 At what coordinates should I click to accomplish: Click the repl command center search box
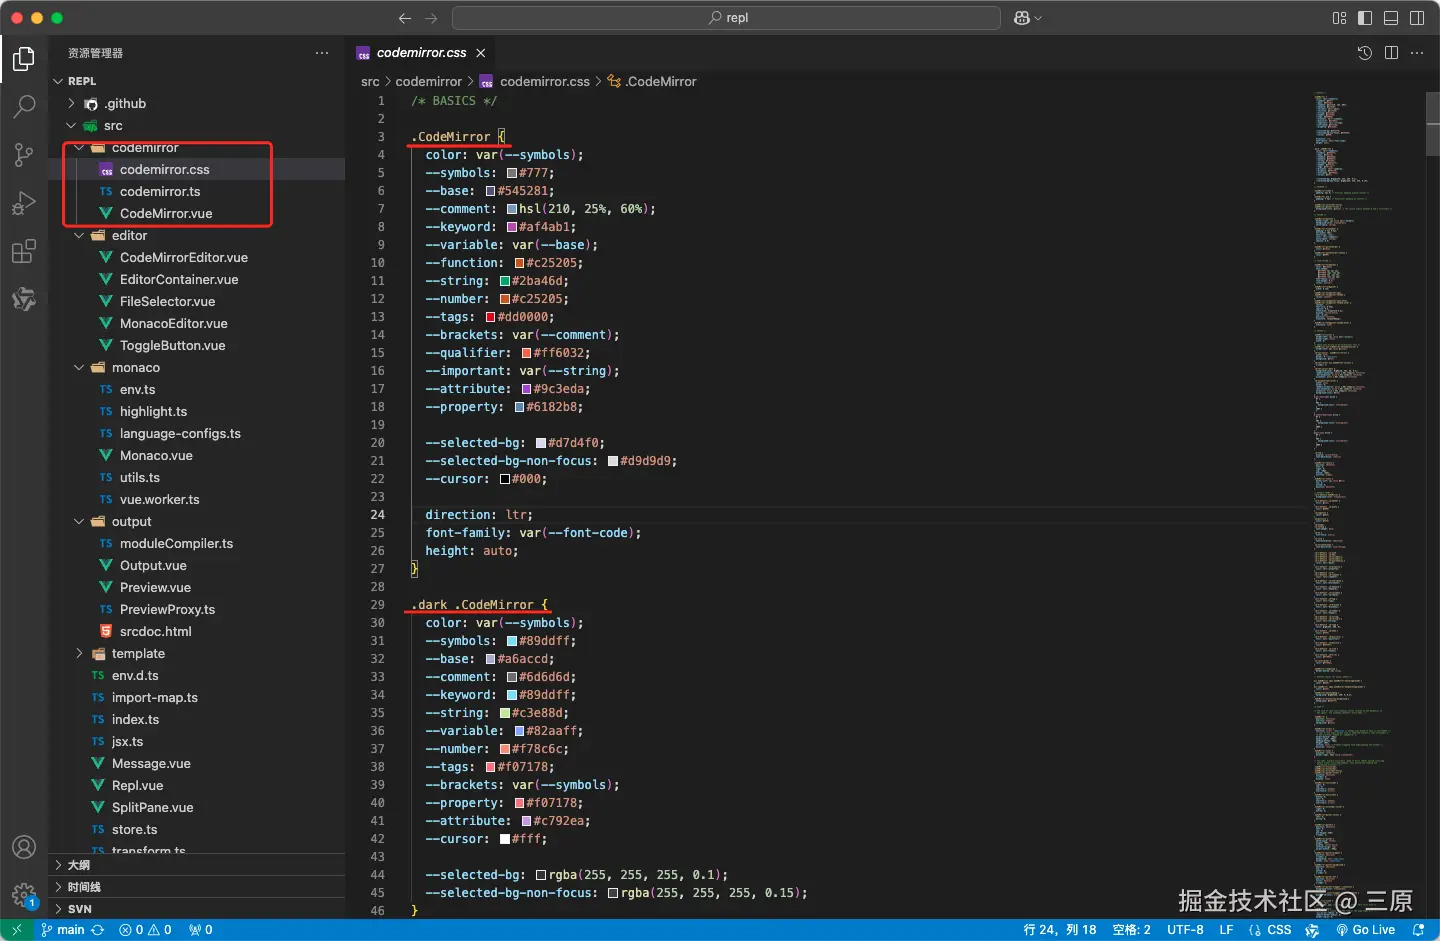726,18
